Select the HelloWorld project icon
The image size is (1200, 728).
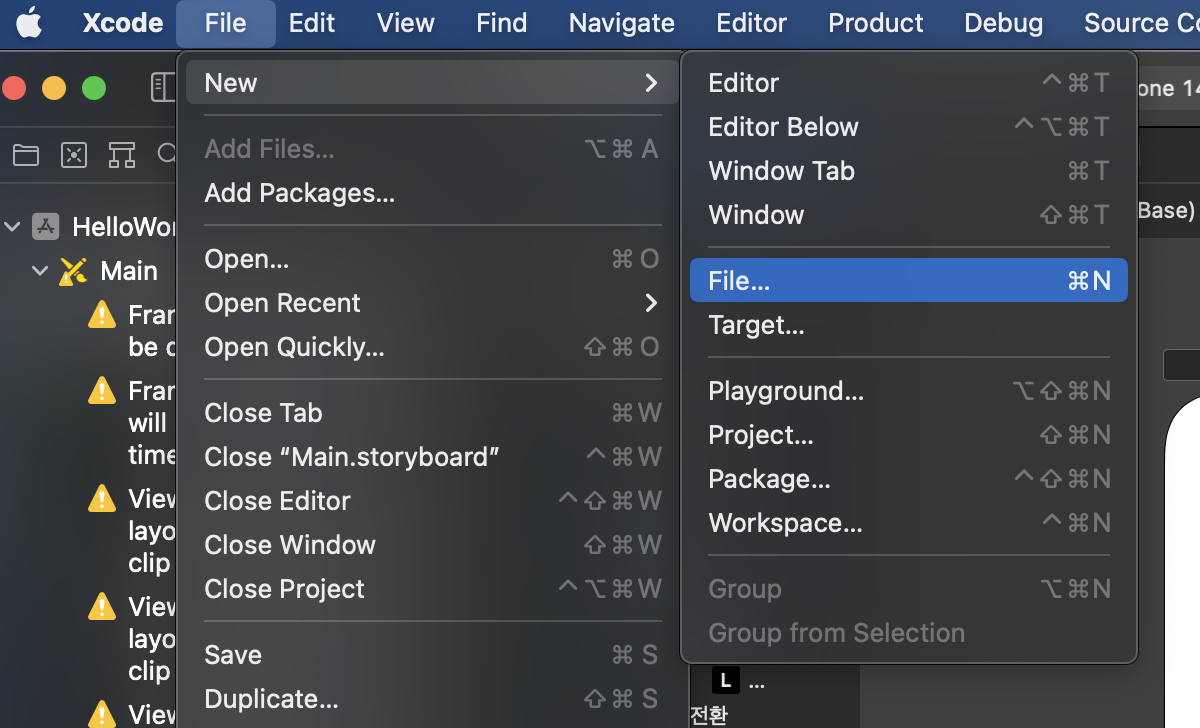click(x=46, y=227)
